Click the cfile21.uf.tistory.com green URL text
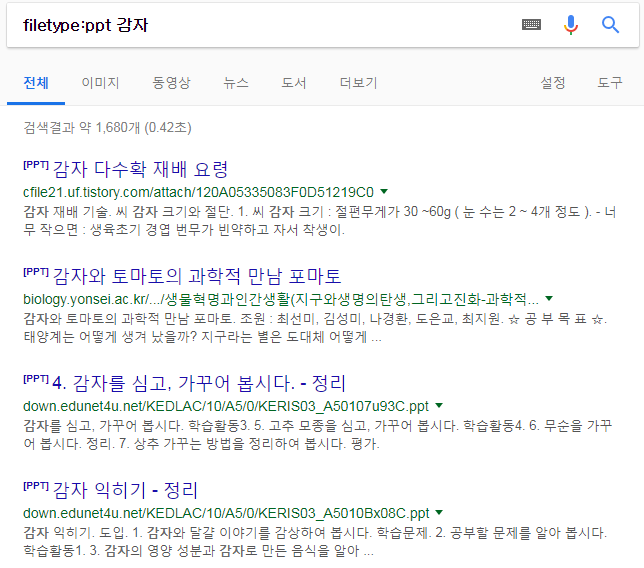 (x=198, y=192)
